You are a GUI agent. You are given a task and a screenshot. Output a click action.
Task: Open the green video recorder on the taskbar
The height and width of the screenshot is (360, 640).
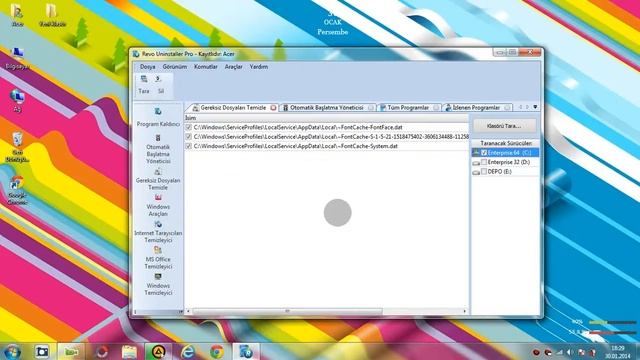click(x=71, y=351)
